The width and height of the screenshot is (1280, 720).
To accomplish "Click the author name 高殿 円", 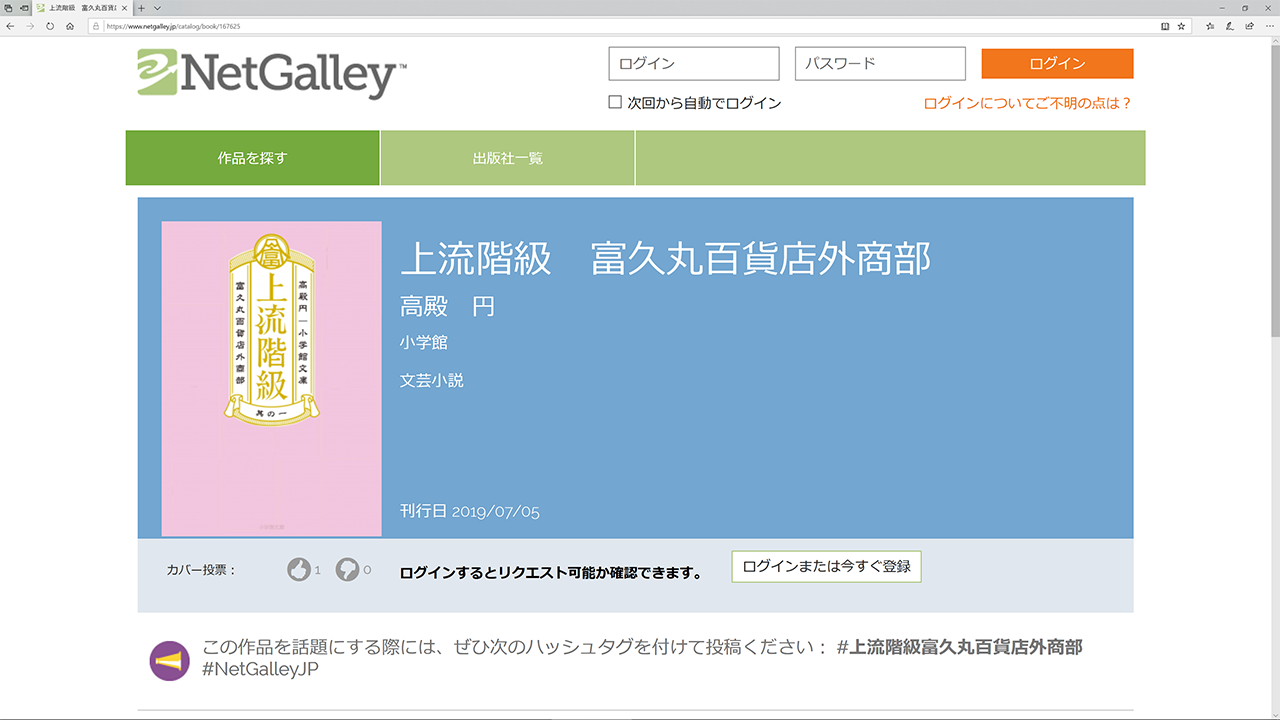I will [448, 306].
